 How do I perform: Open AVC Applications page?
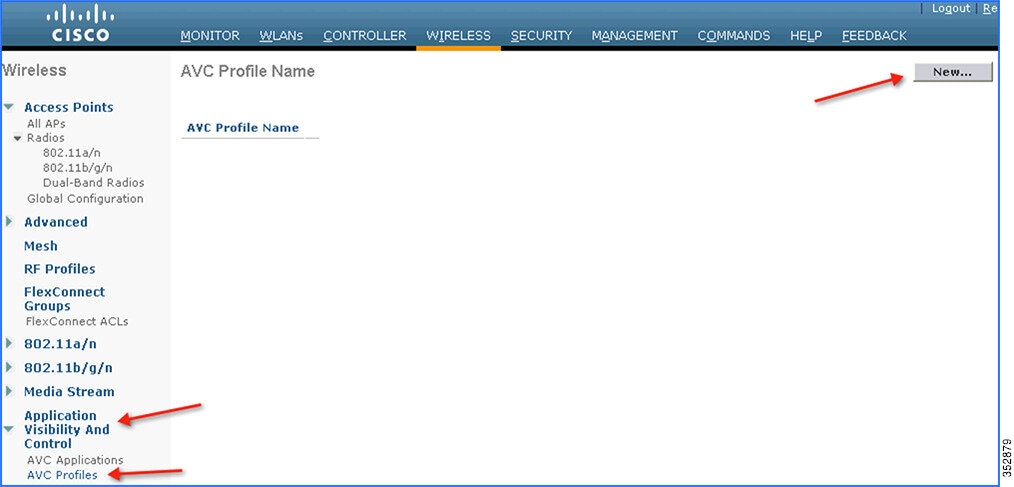click(75, 460)
